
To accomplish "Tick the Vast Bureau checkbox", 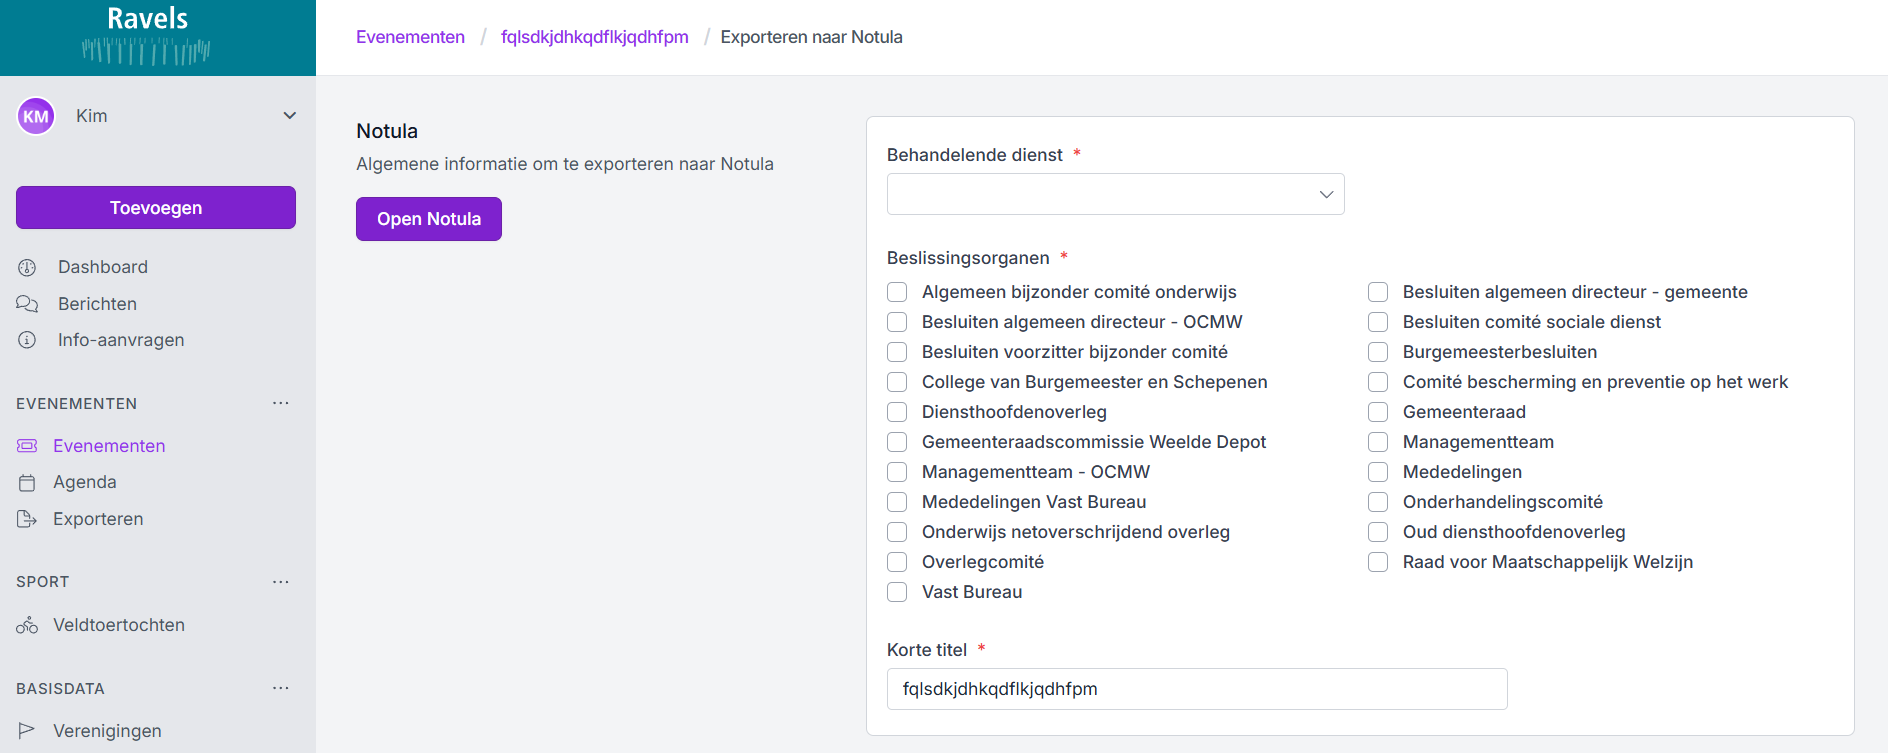I will [x=897, y=592].
